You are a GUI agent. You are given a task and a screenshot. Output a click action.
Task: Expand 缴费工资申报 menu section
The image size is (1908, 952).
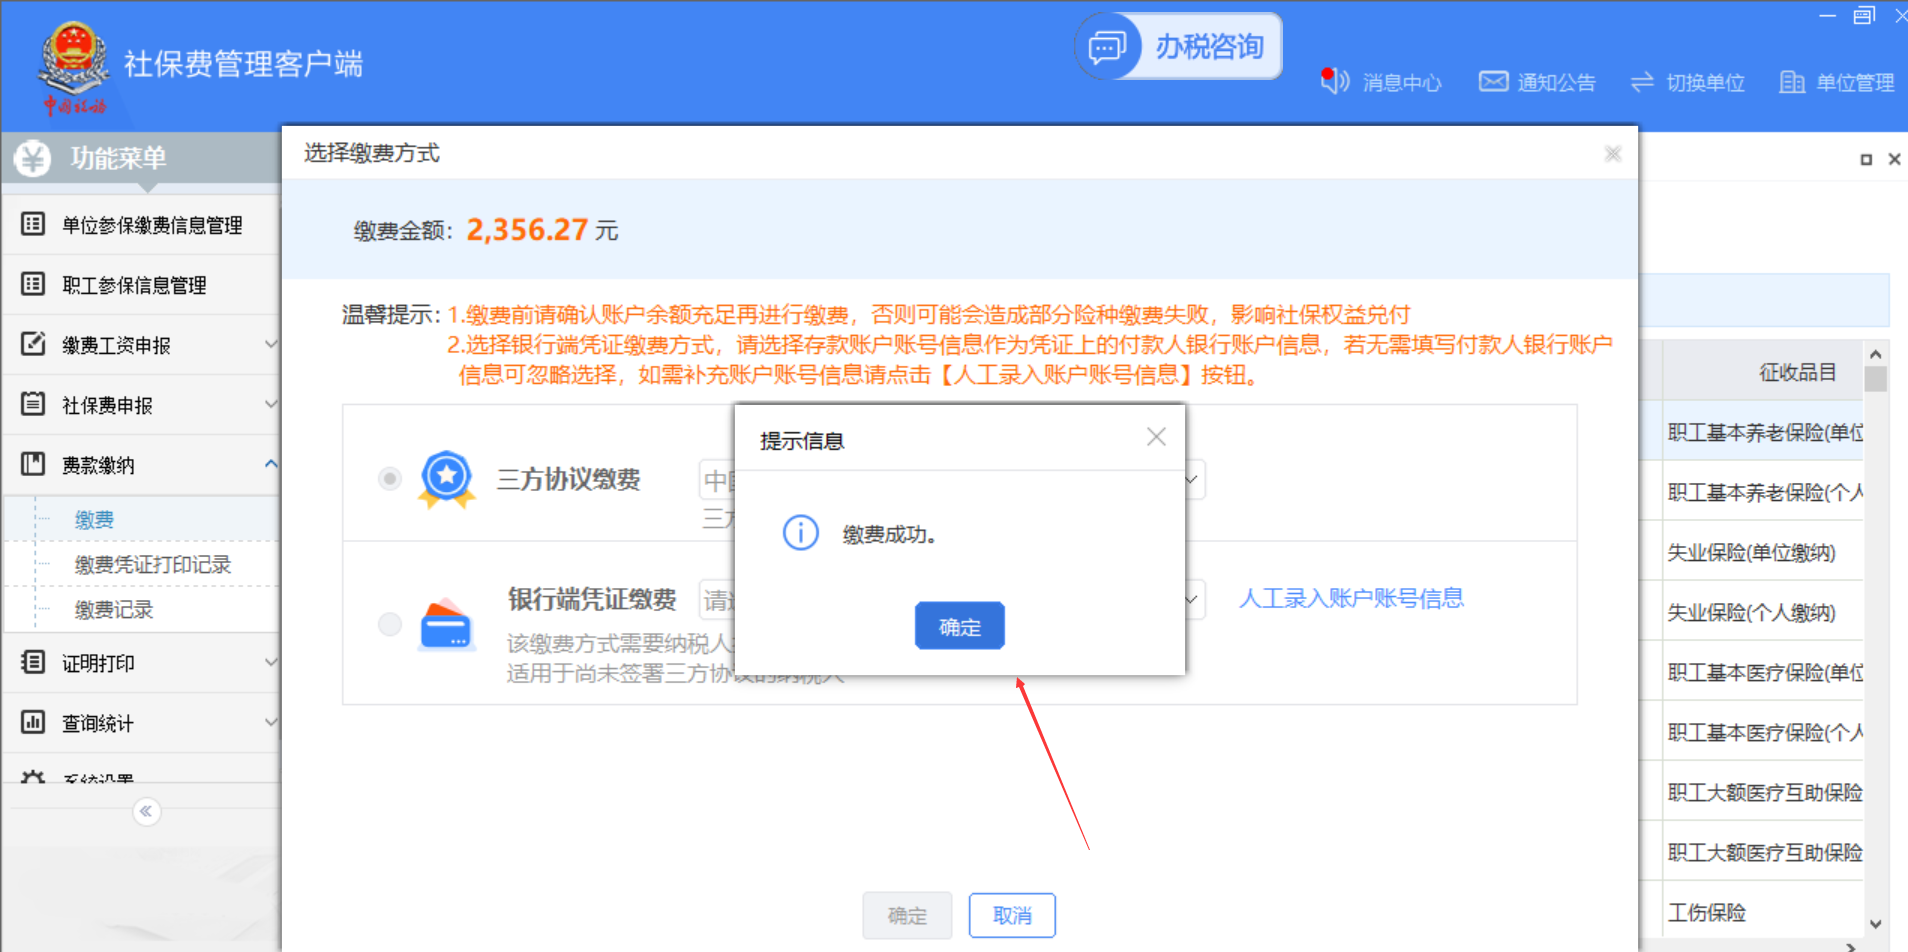(x=270, y=344)
